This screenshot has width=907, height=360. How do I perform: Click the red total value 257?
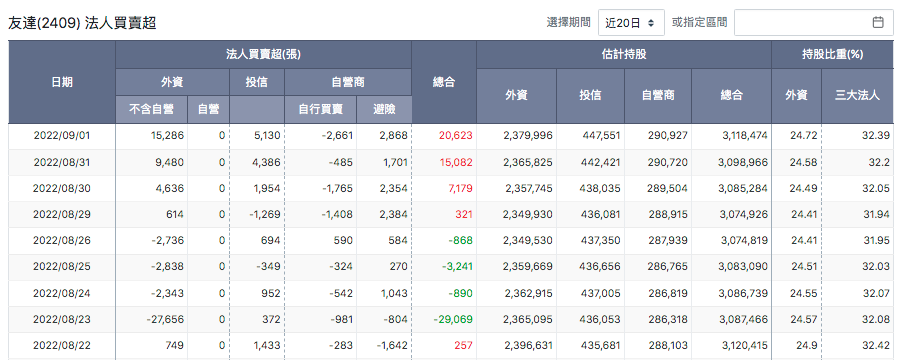point(463,346)
